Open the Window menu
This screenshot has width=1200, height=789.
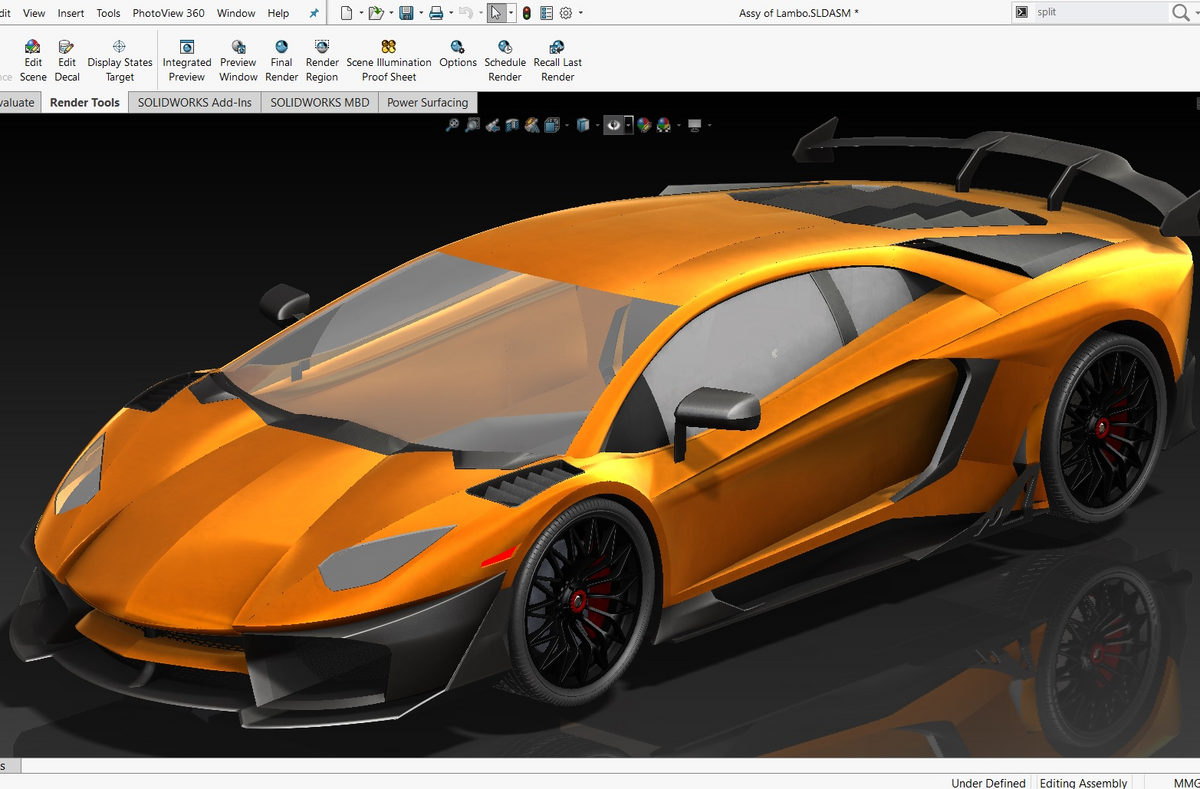tap(236, 13)
